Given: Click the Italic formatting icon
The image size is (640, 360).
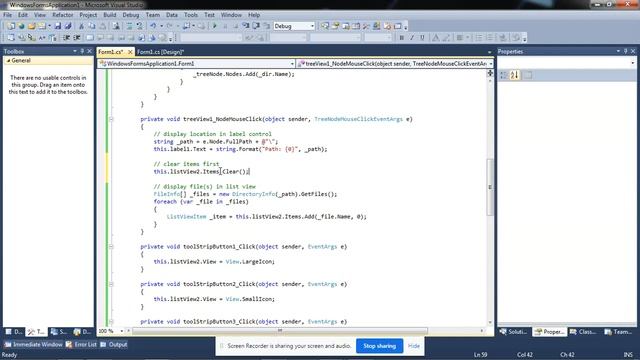Looking at the screenshot, I should tap(412, 38).
